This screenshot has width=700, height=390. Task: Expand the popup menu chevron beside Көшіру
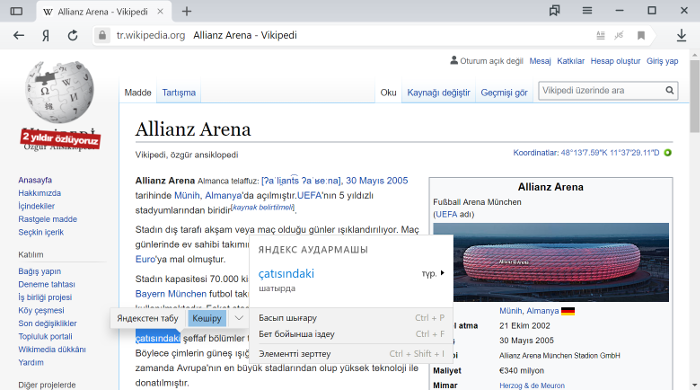(239, 318)
